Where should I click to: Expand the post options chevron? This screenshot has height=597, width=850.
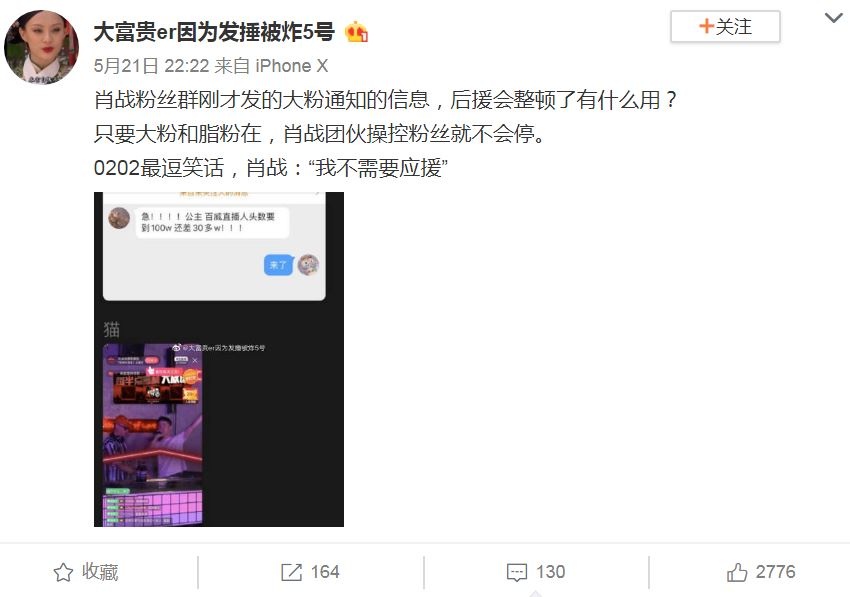[833, 18]
